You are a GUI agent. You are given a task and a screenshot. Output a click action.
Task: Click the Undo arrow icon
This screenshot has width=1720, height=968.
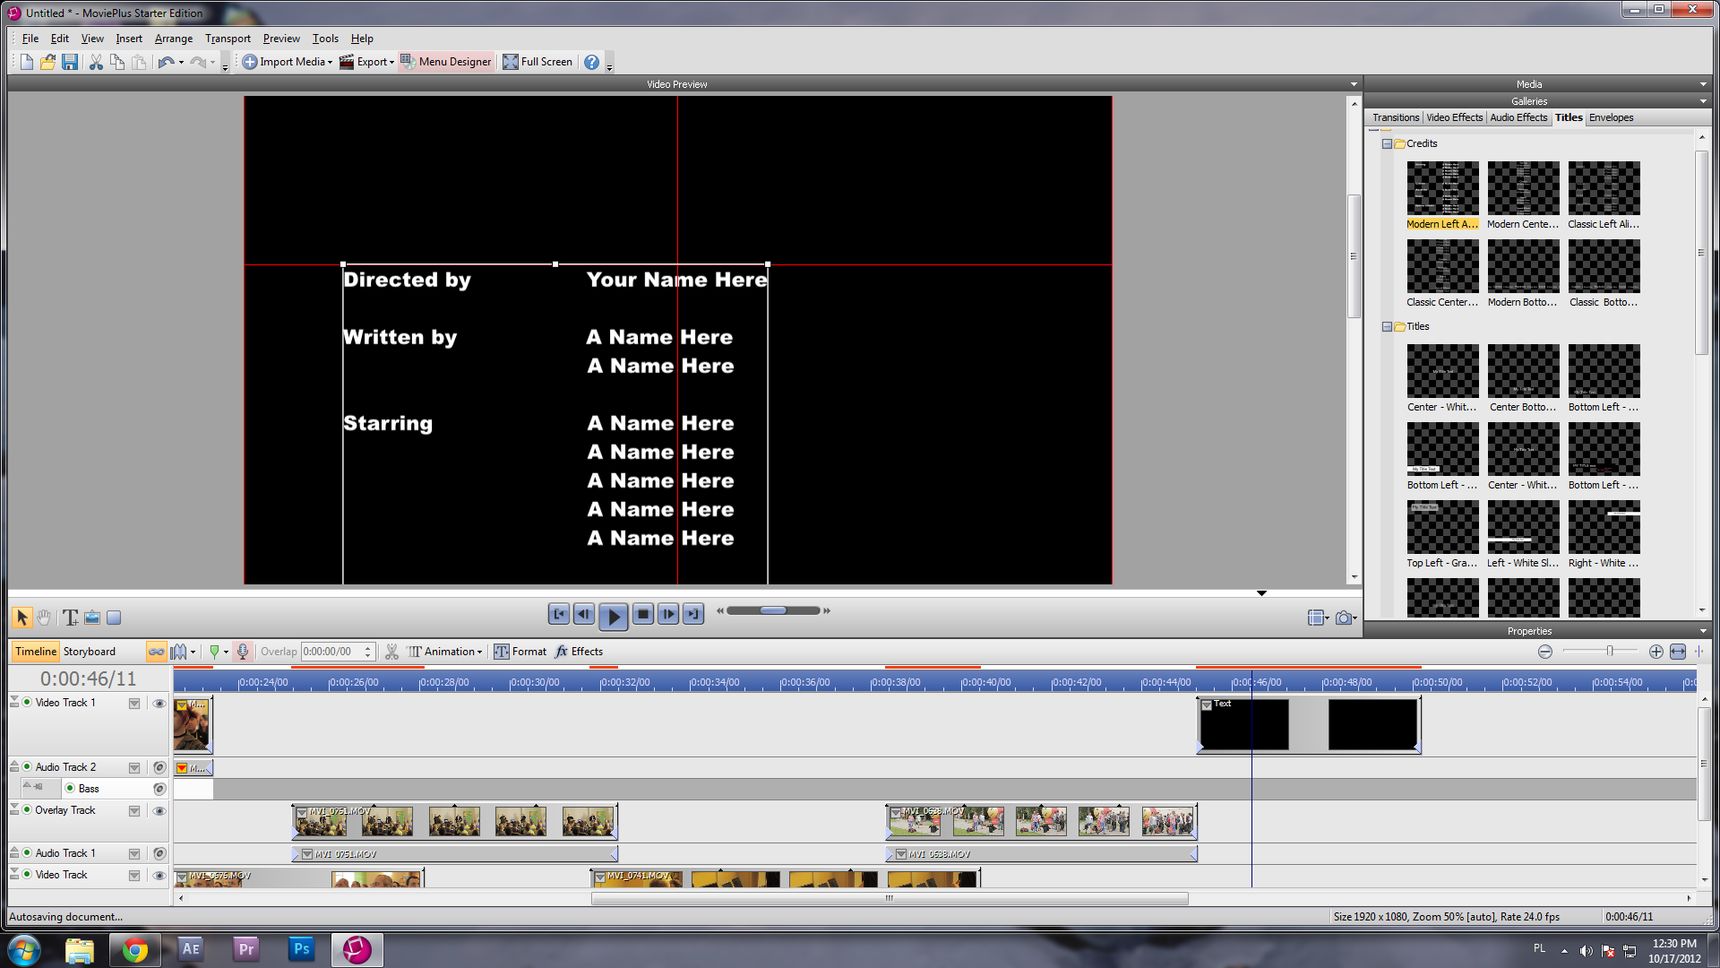[x=166, y=62]
